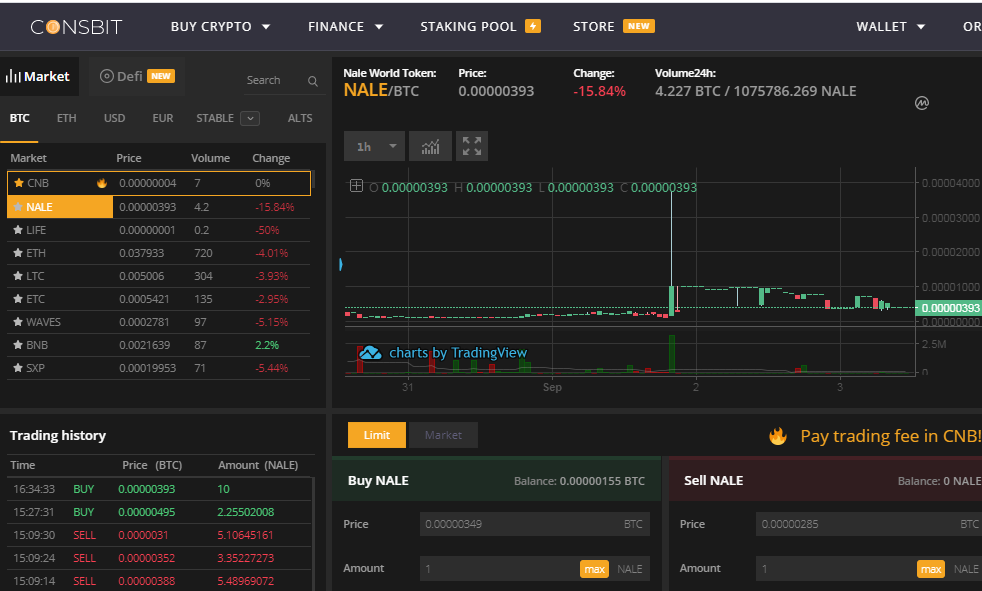
Task: Expand chart to fullscreen mode
Action: pos(472,147)
